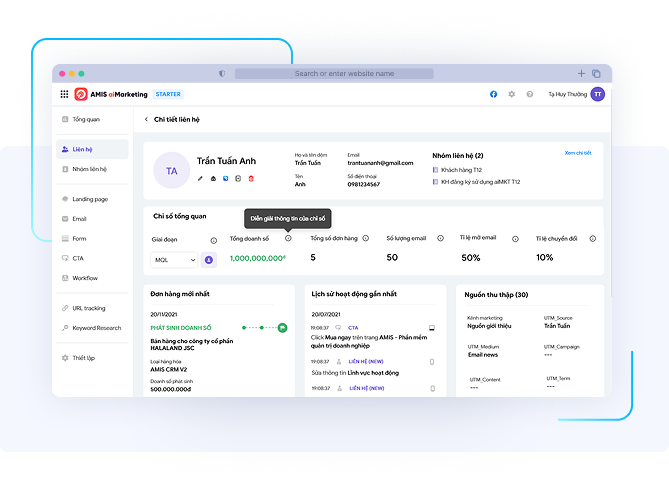Click the browser address search field
Screen dimensions: 669x489
click(x=344, y=73)
